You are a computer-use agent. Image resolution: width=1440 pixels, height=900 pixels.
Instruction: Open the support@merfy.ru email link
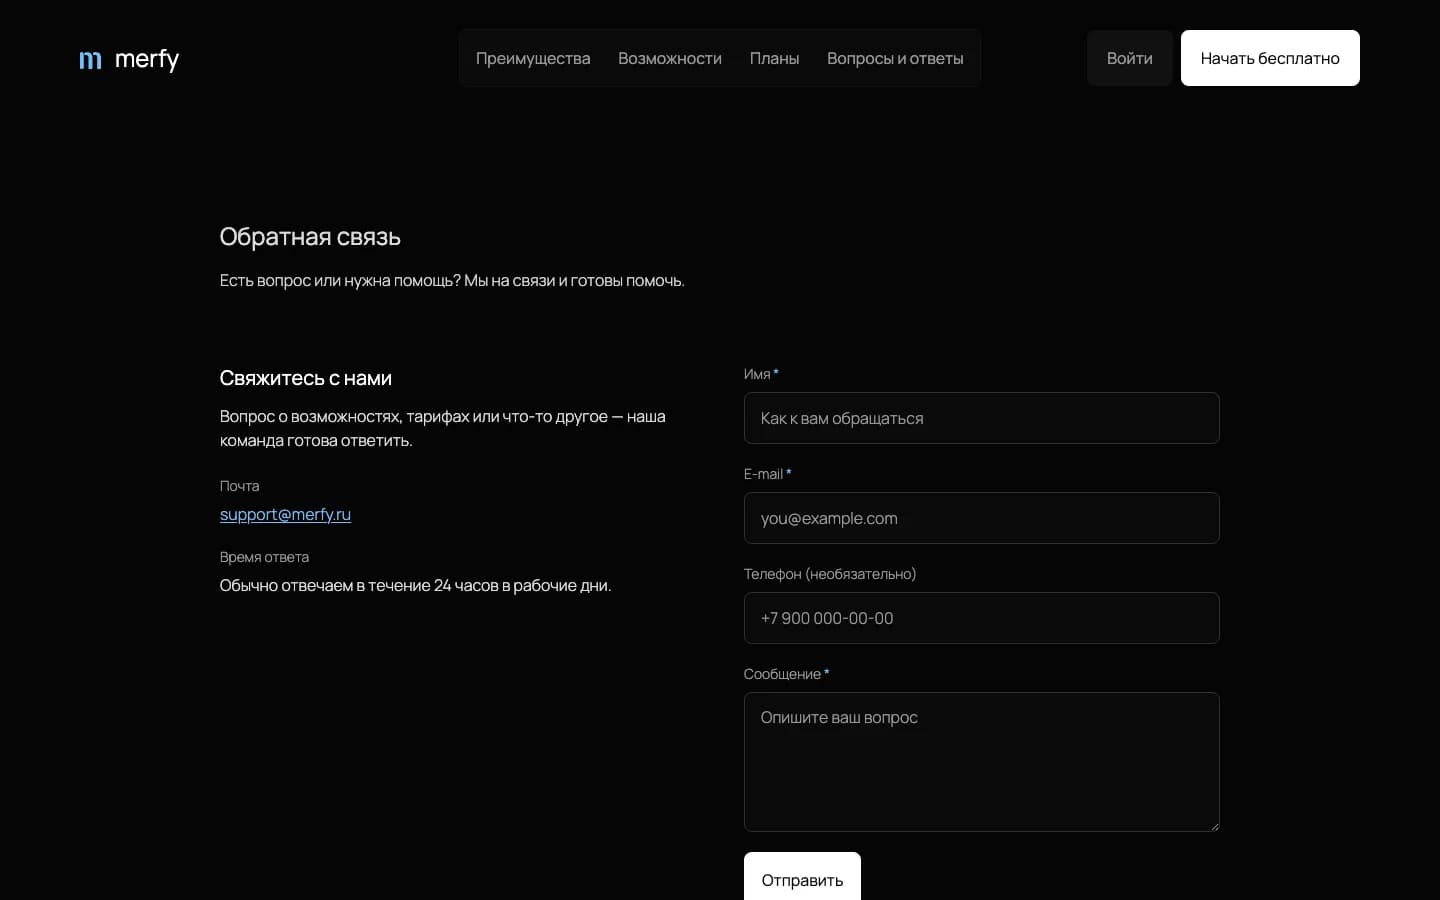pos(285,514)
